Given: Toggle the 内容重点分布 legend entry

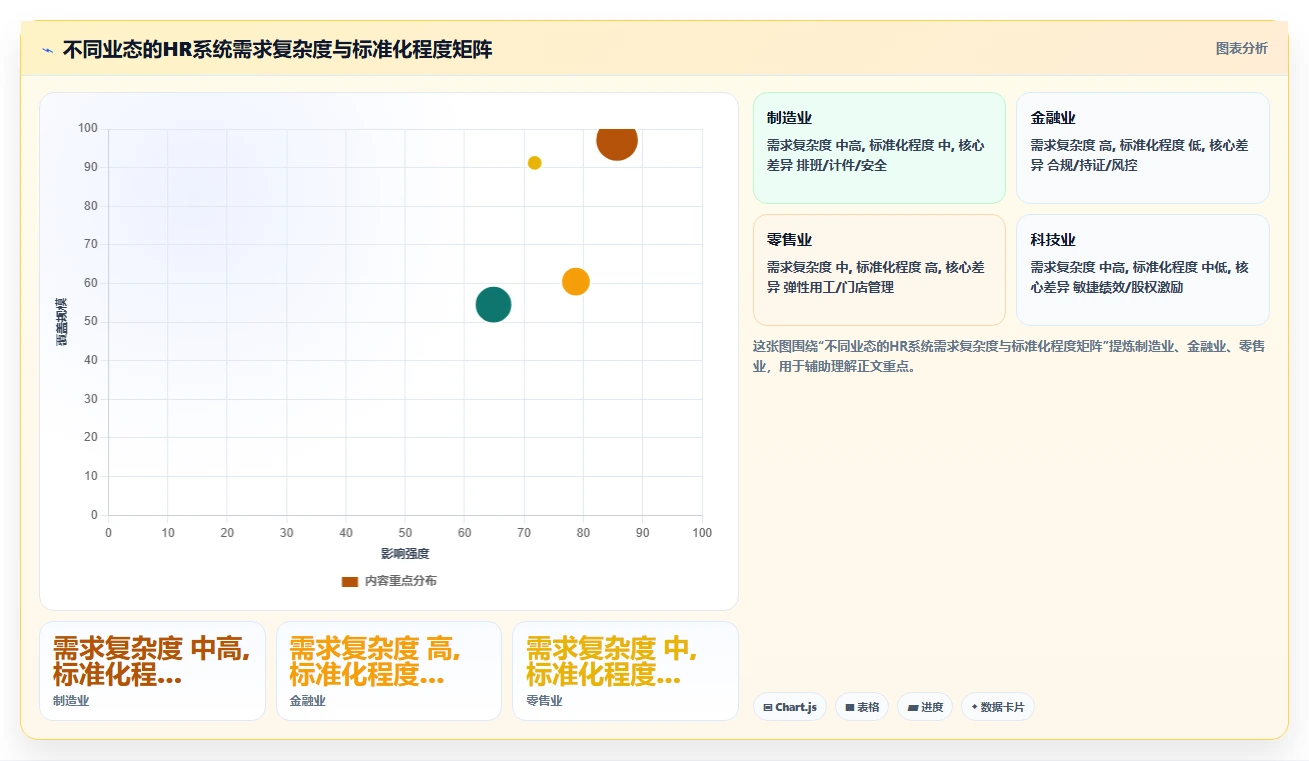Looking at the screenshot, I should pos(389,581).
